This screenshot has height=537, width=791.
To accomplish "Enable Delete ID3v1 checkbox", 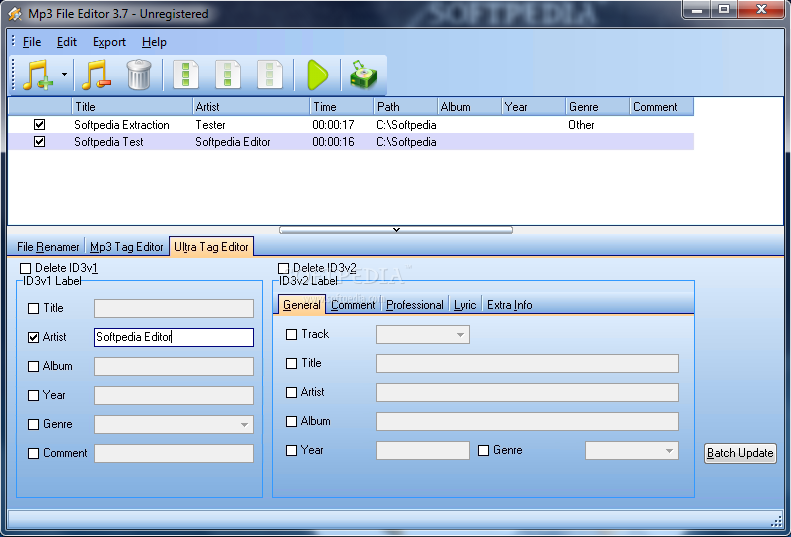I will 25,268.
